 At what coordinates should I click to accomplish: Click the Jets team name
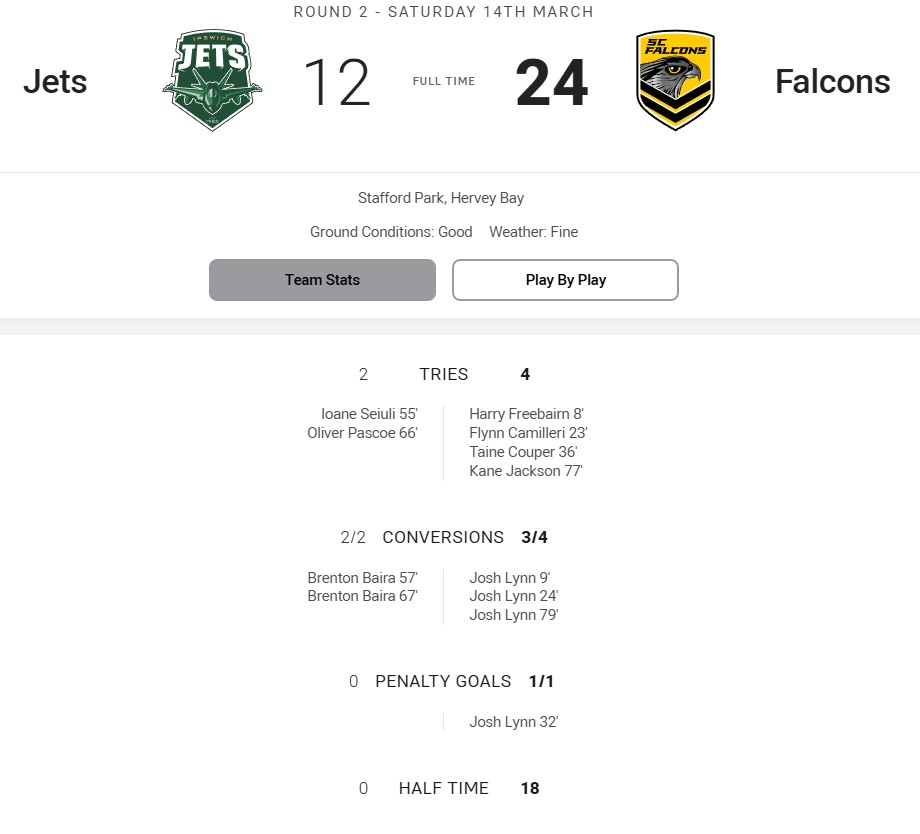coord(55,82)
